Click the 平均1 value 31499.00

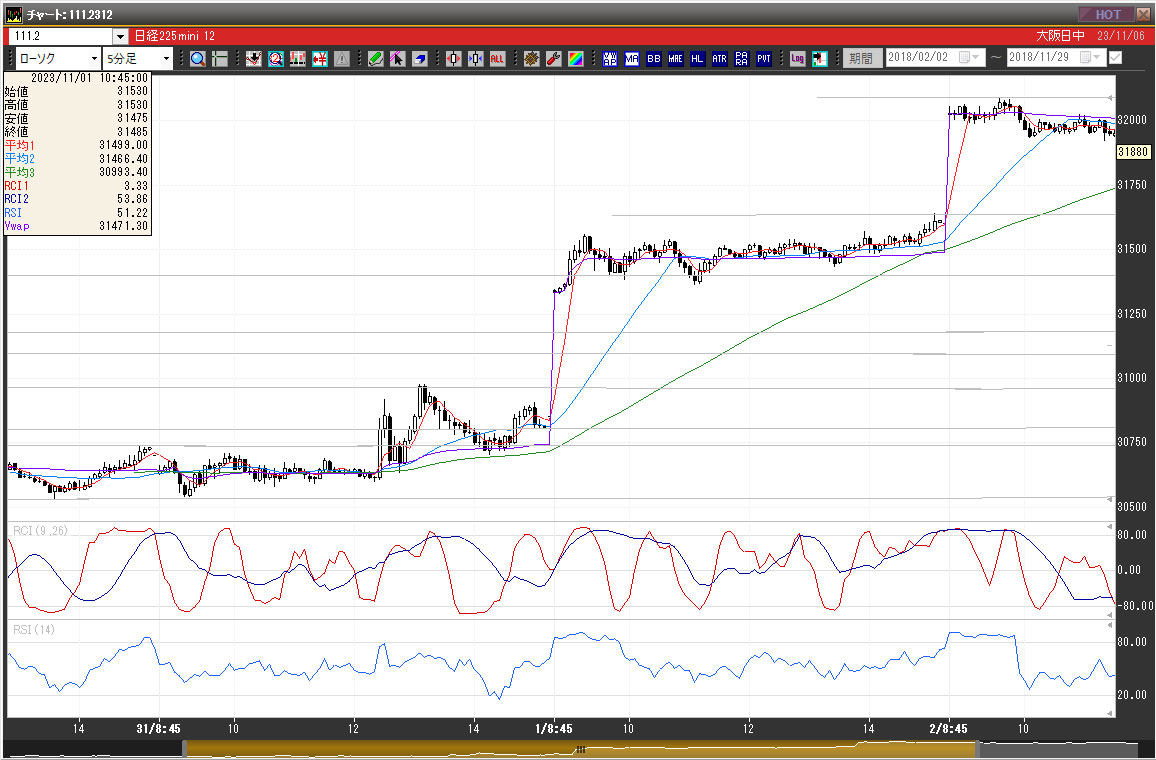123,145
